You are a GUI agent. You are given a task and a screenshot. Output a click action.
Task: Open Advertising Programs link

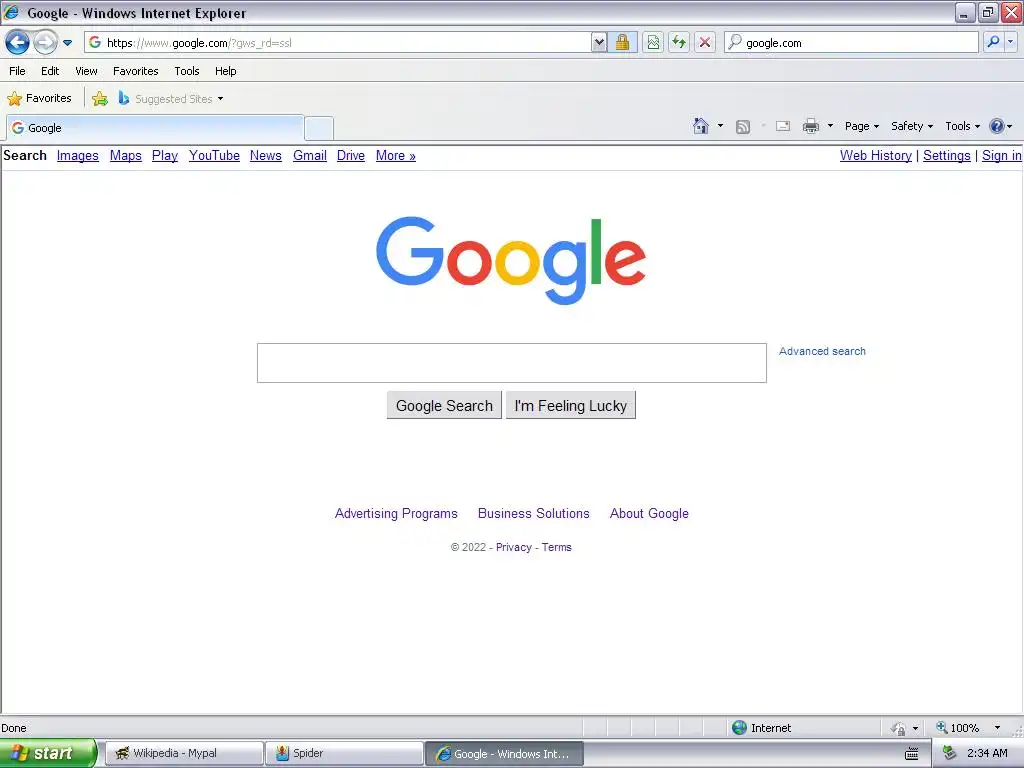(396, 513)
